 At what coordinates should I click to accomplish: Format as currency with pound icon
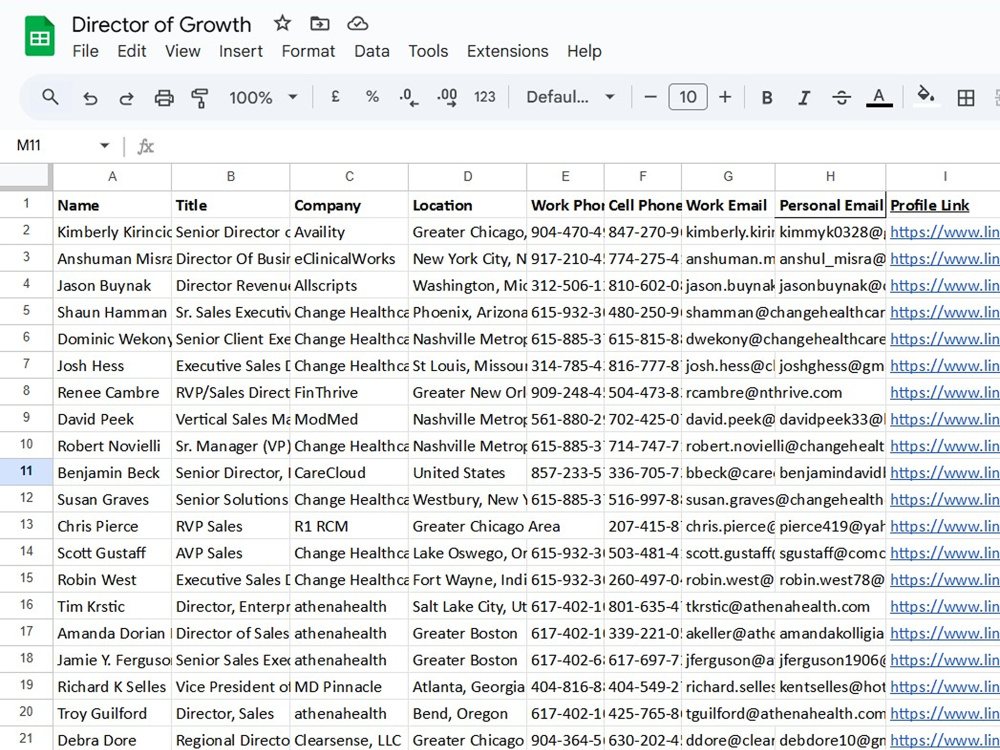tap(335, 97)
